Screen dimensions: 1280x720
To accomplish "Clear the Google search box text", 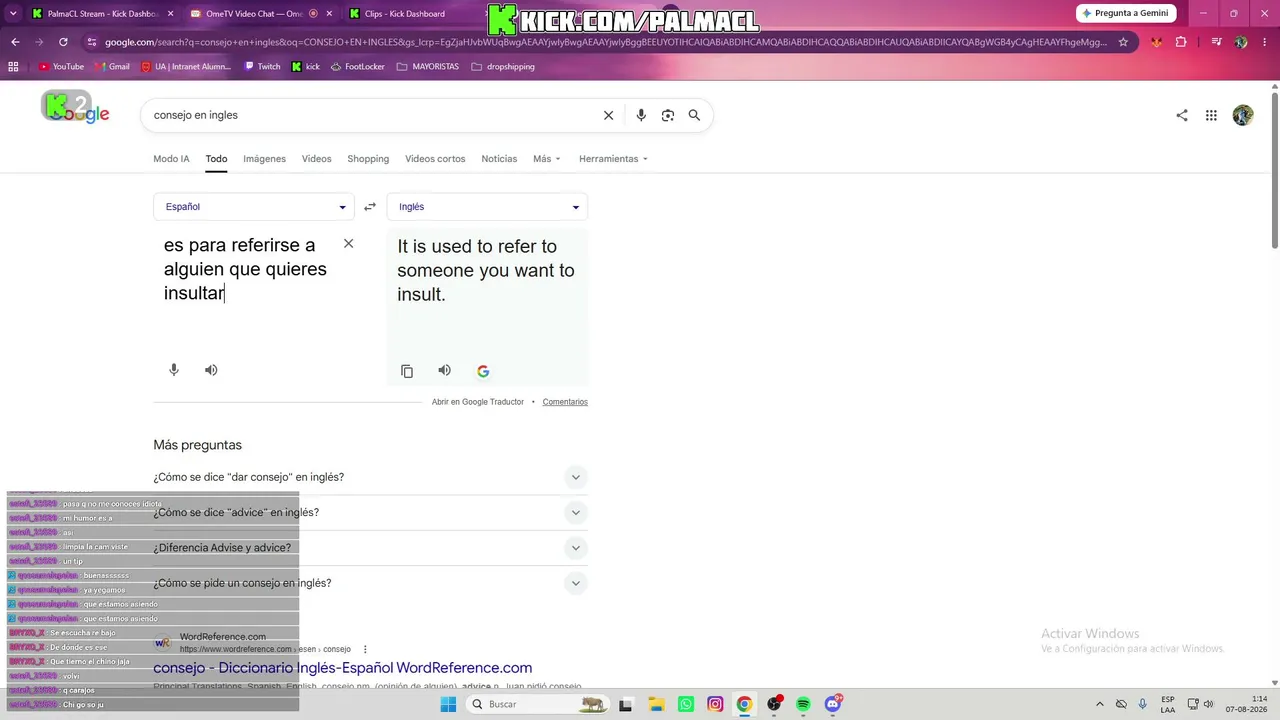I will pos(608,115).
